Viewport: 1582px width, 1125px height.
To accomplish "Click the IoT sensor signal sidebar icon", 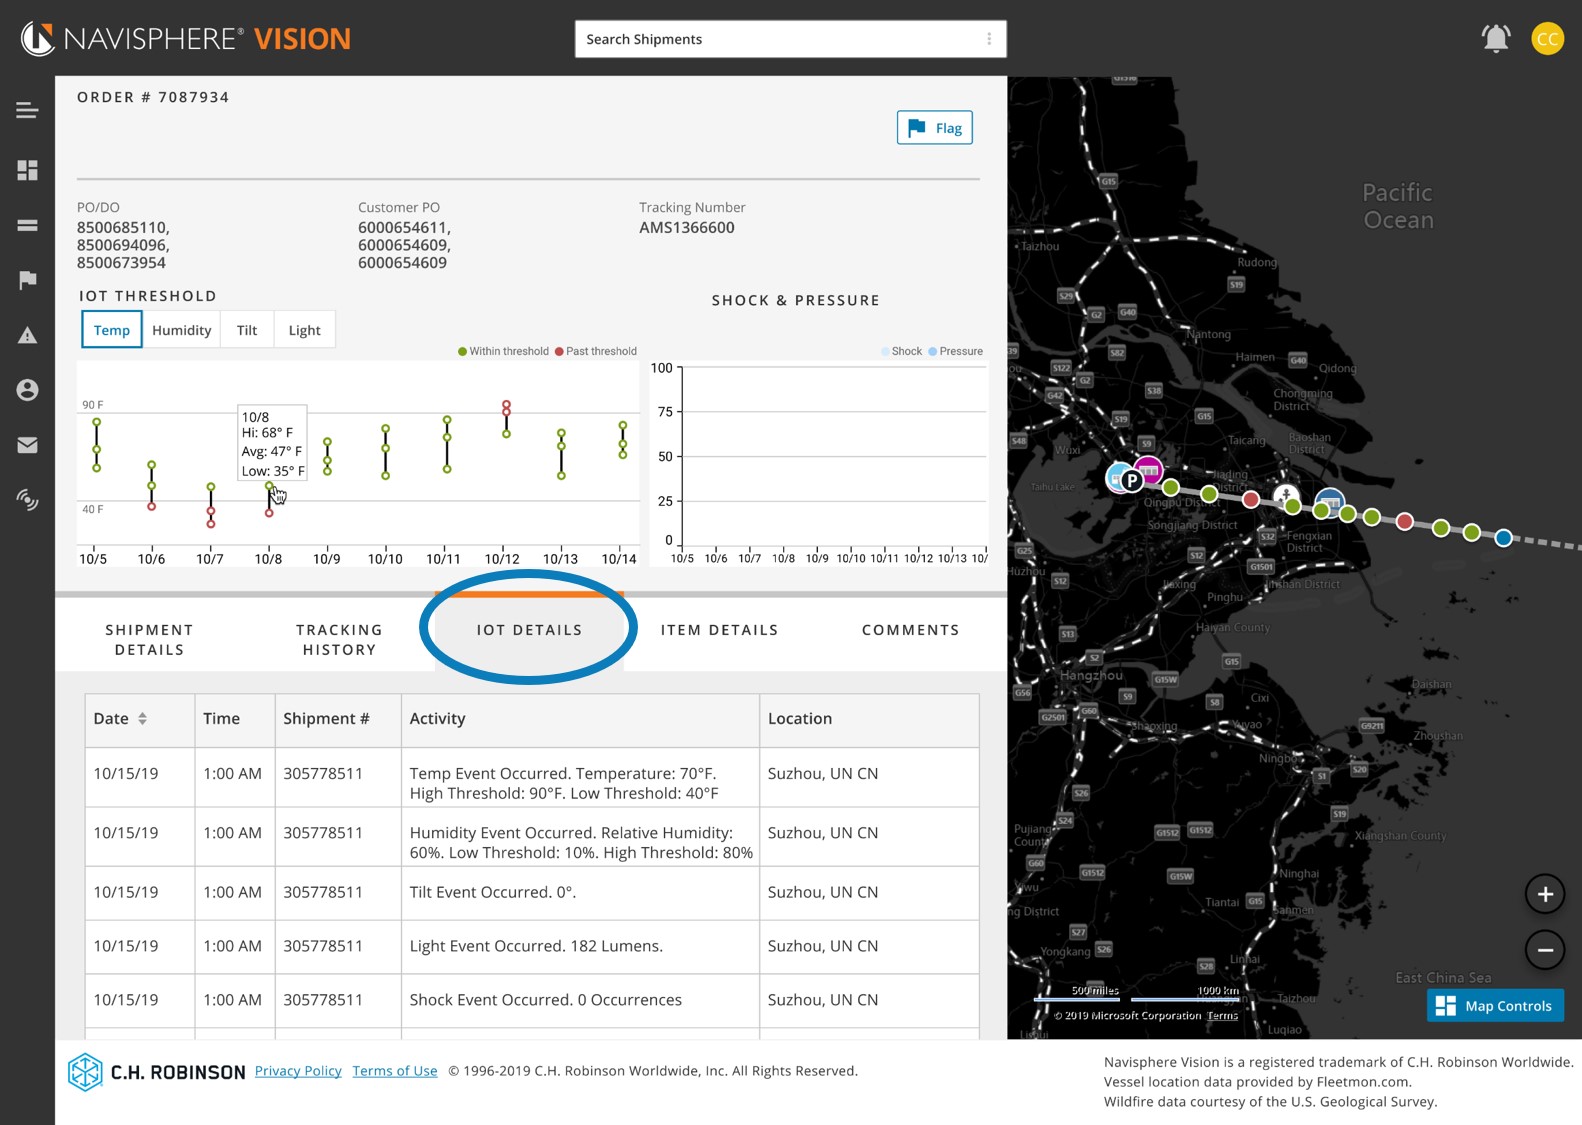I will [x=27, y=499].
